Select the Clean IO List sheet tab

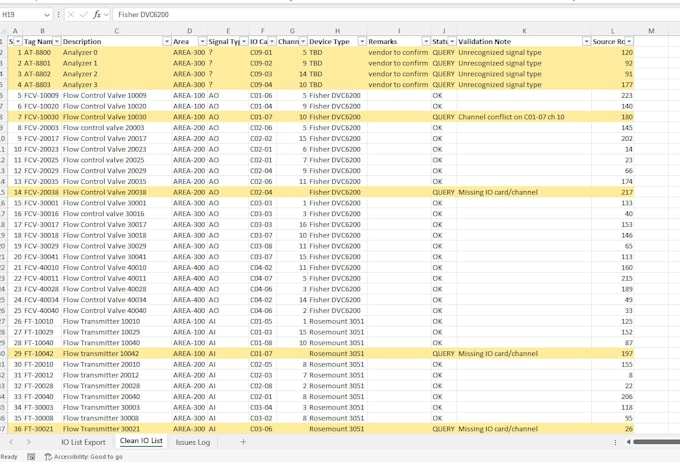tap(141, 441)
